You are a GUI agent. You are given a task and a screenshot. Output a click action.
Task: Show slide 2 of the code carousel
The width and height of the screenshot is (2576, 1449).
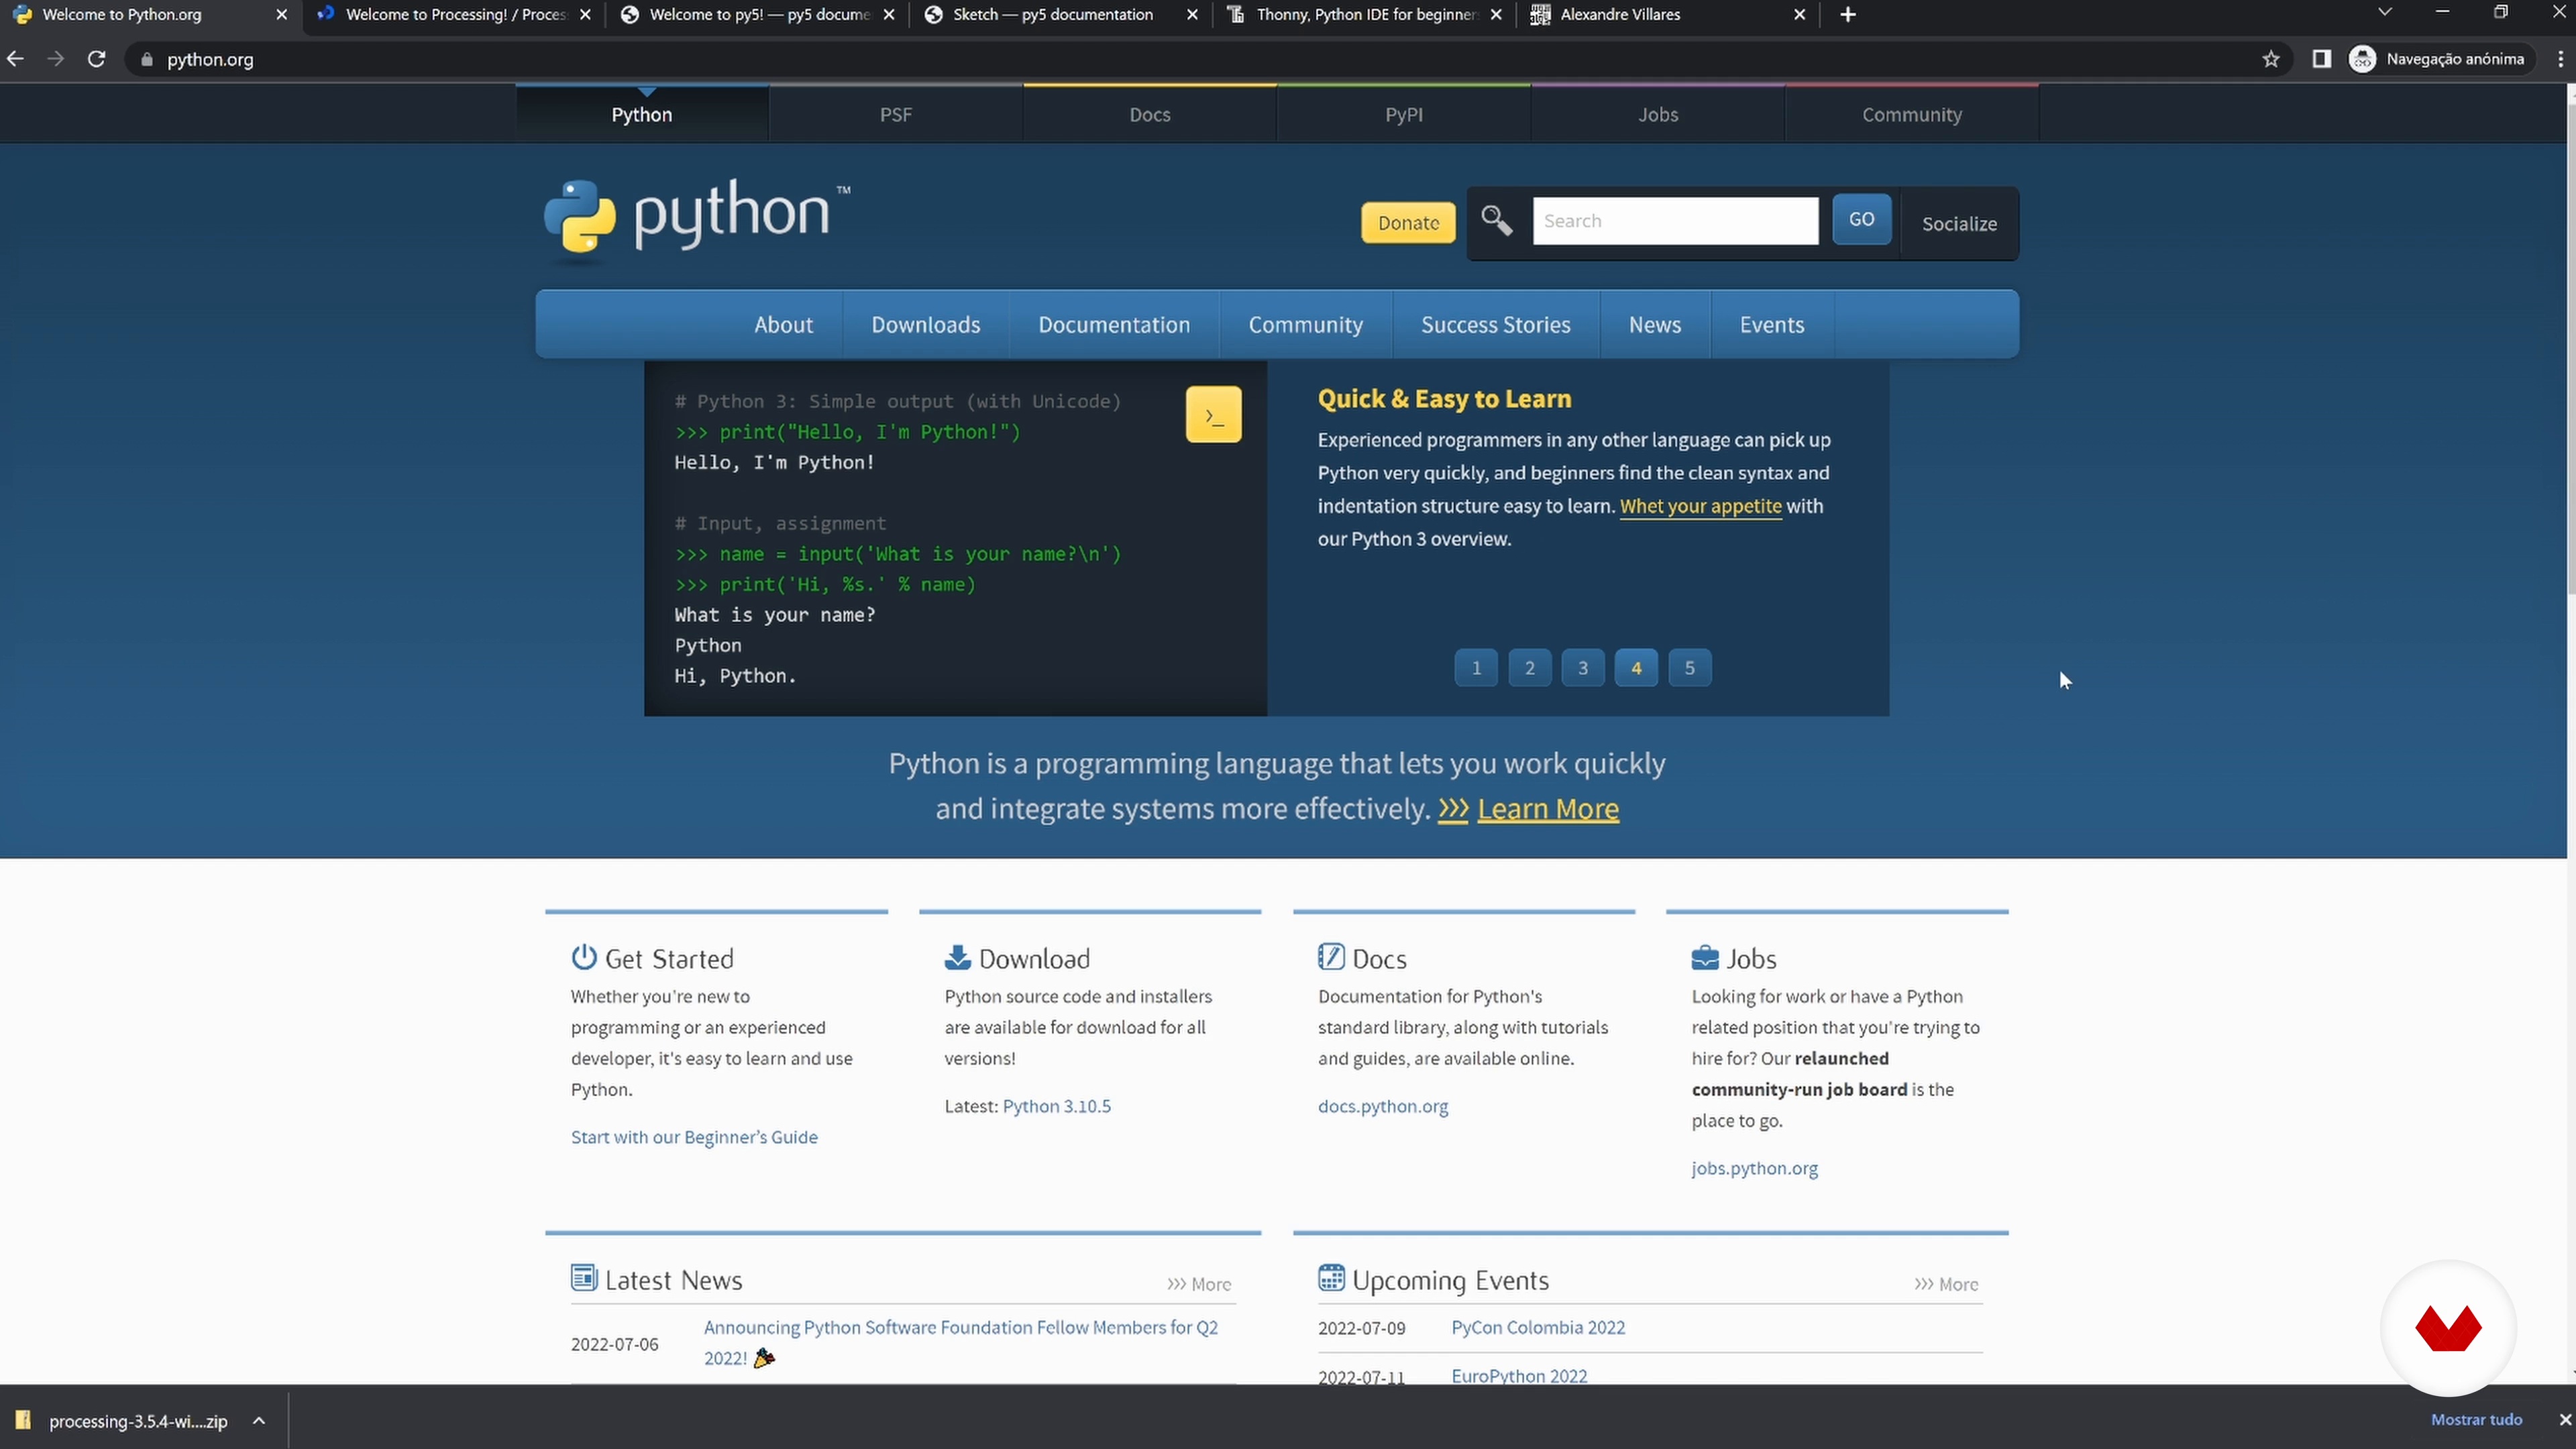point(1529,667)
